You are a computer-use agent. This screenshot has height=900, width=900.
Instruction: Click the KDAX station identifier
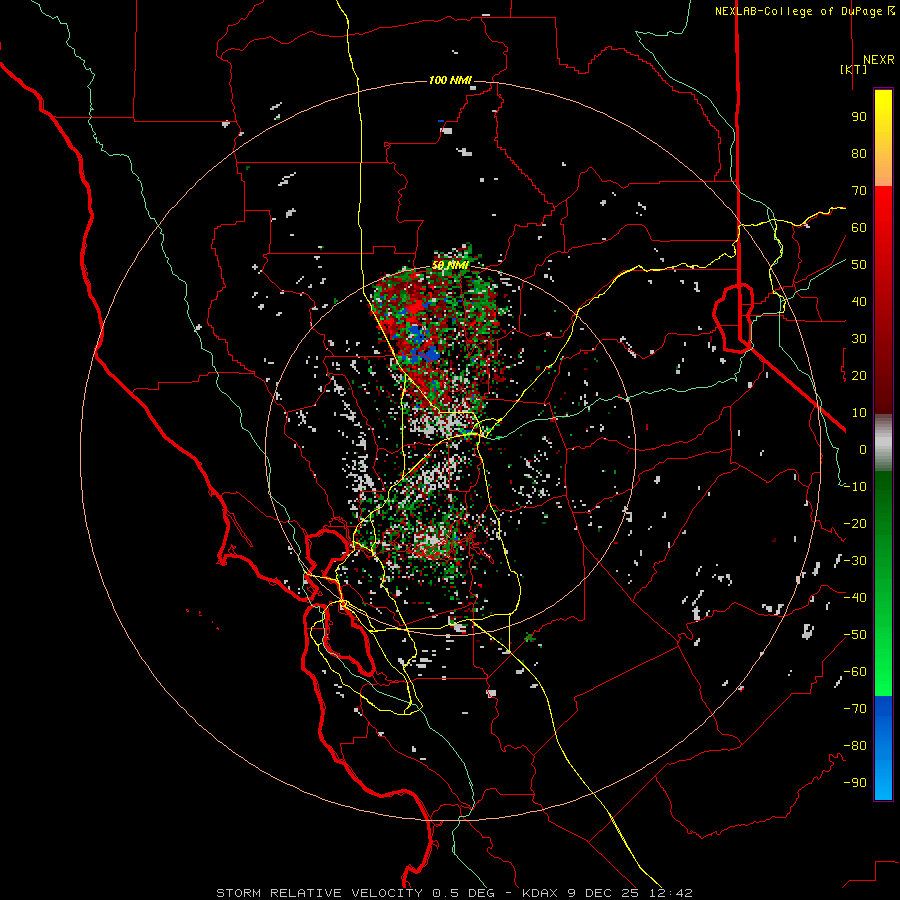(540, 893)
